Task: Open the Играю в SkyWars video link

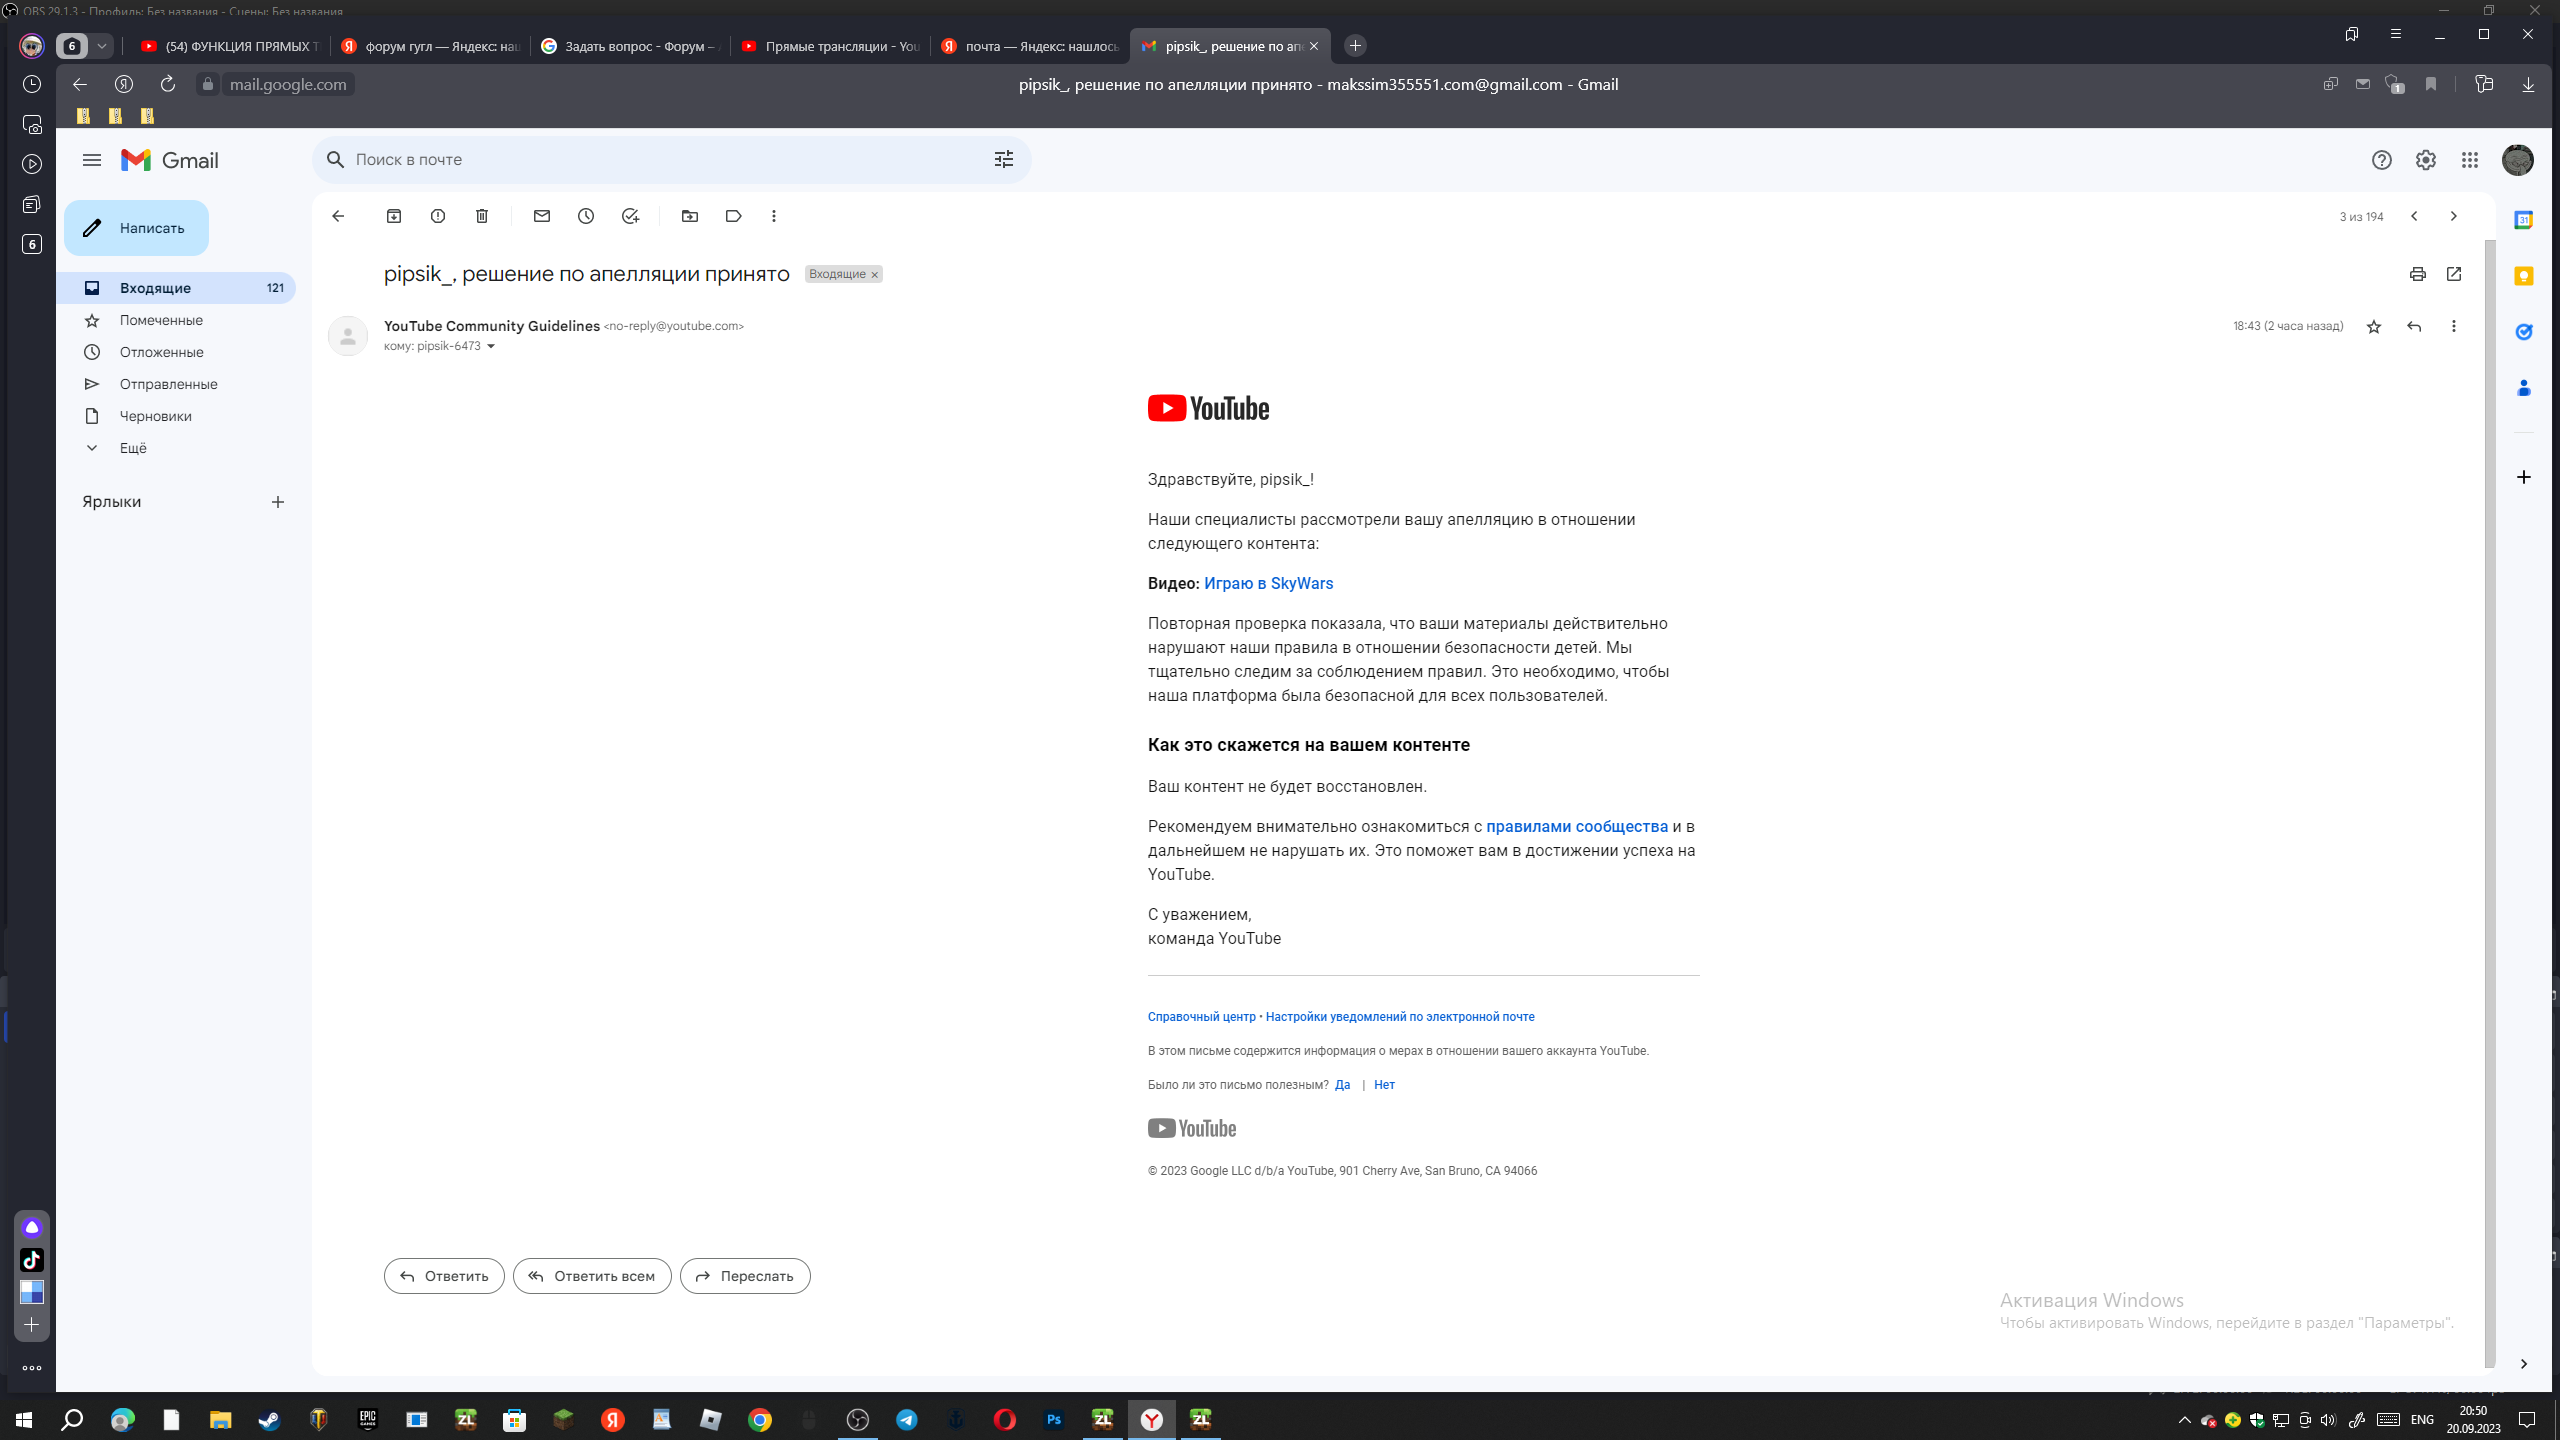Action: (x=1268, y=584)
